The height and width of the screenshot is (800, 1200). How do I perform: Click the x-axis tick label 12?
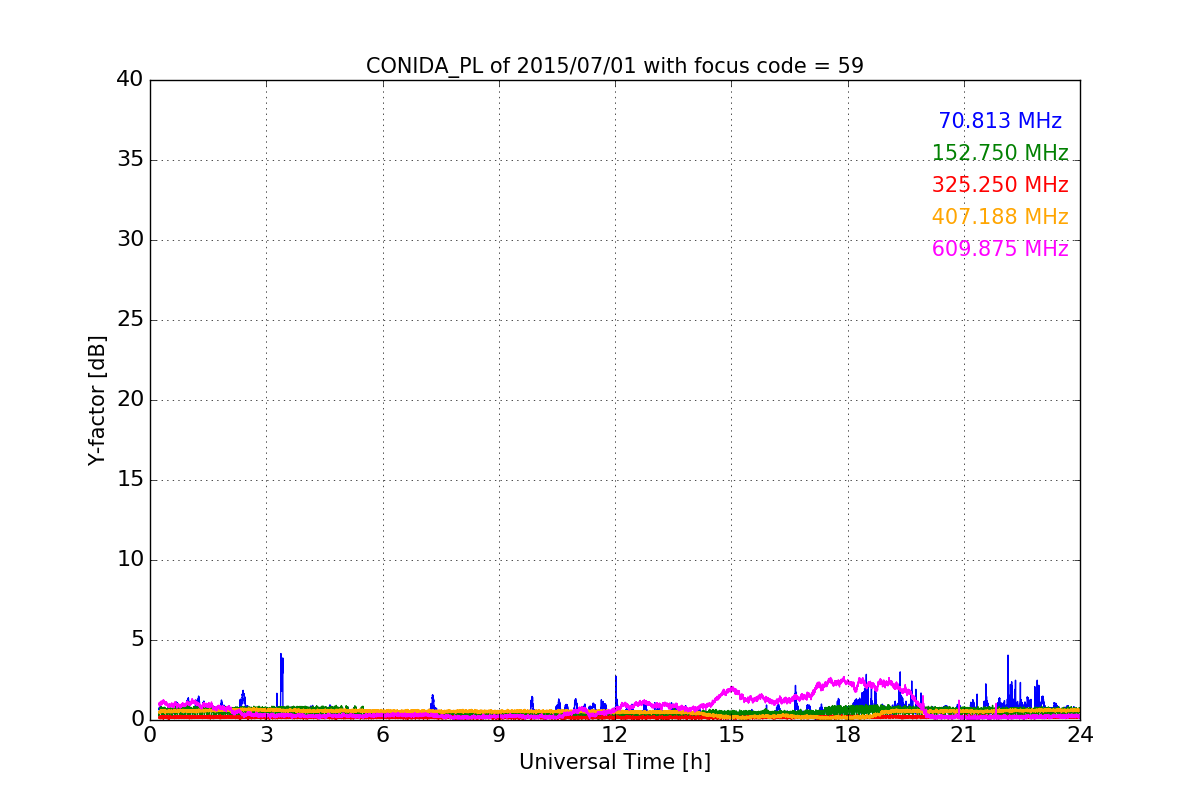pos(615,735)
